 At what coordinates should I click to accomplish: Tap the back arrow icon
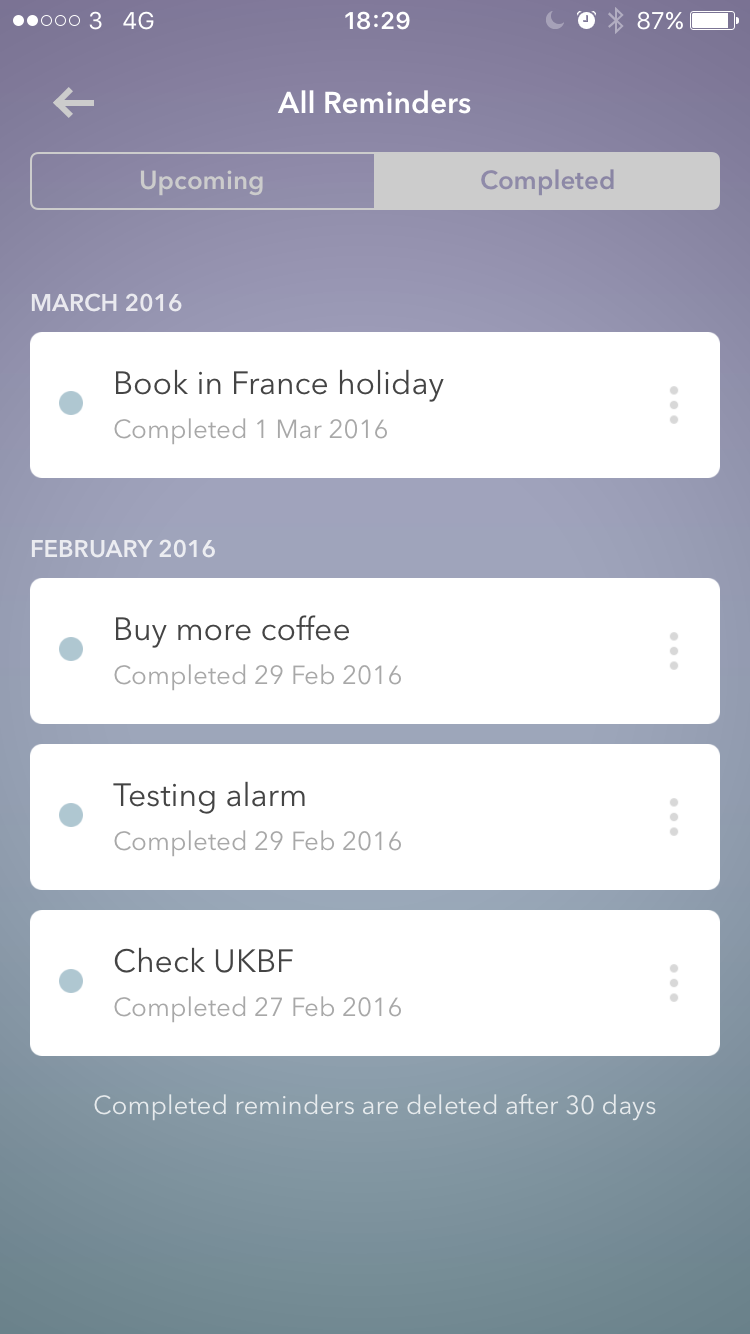[x=74, y=102]
